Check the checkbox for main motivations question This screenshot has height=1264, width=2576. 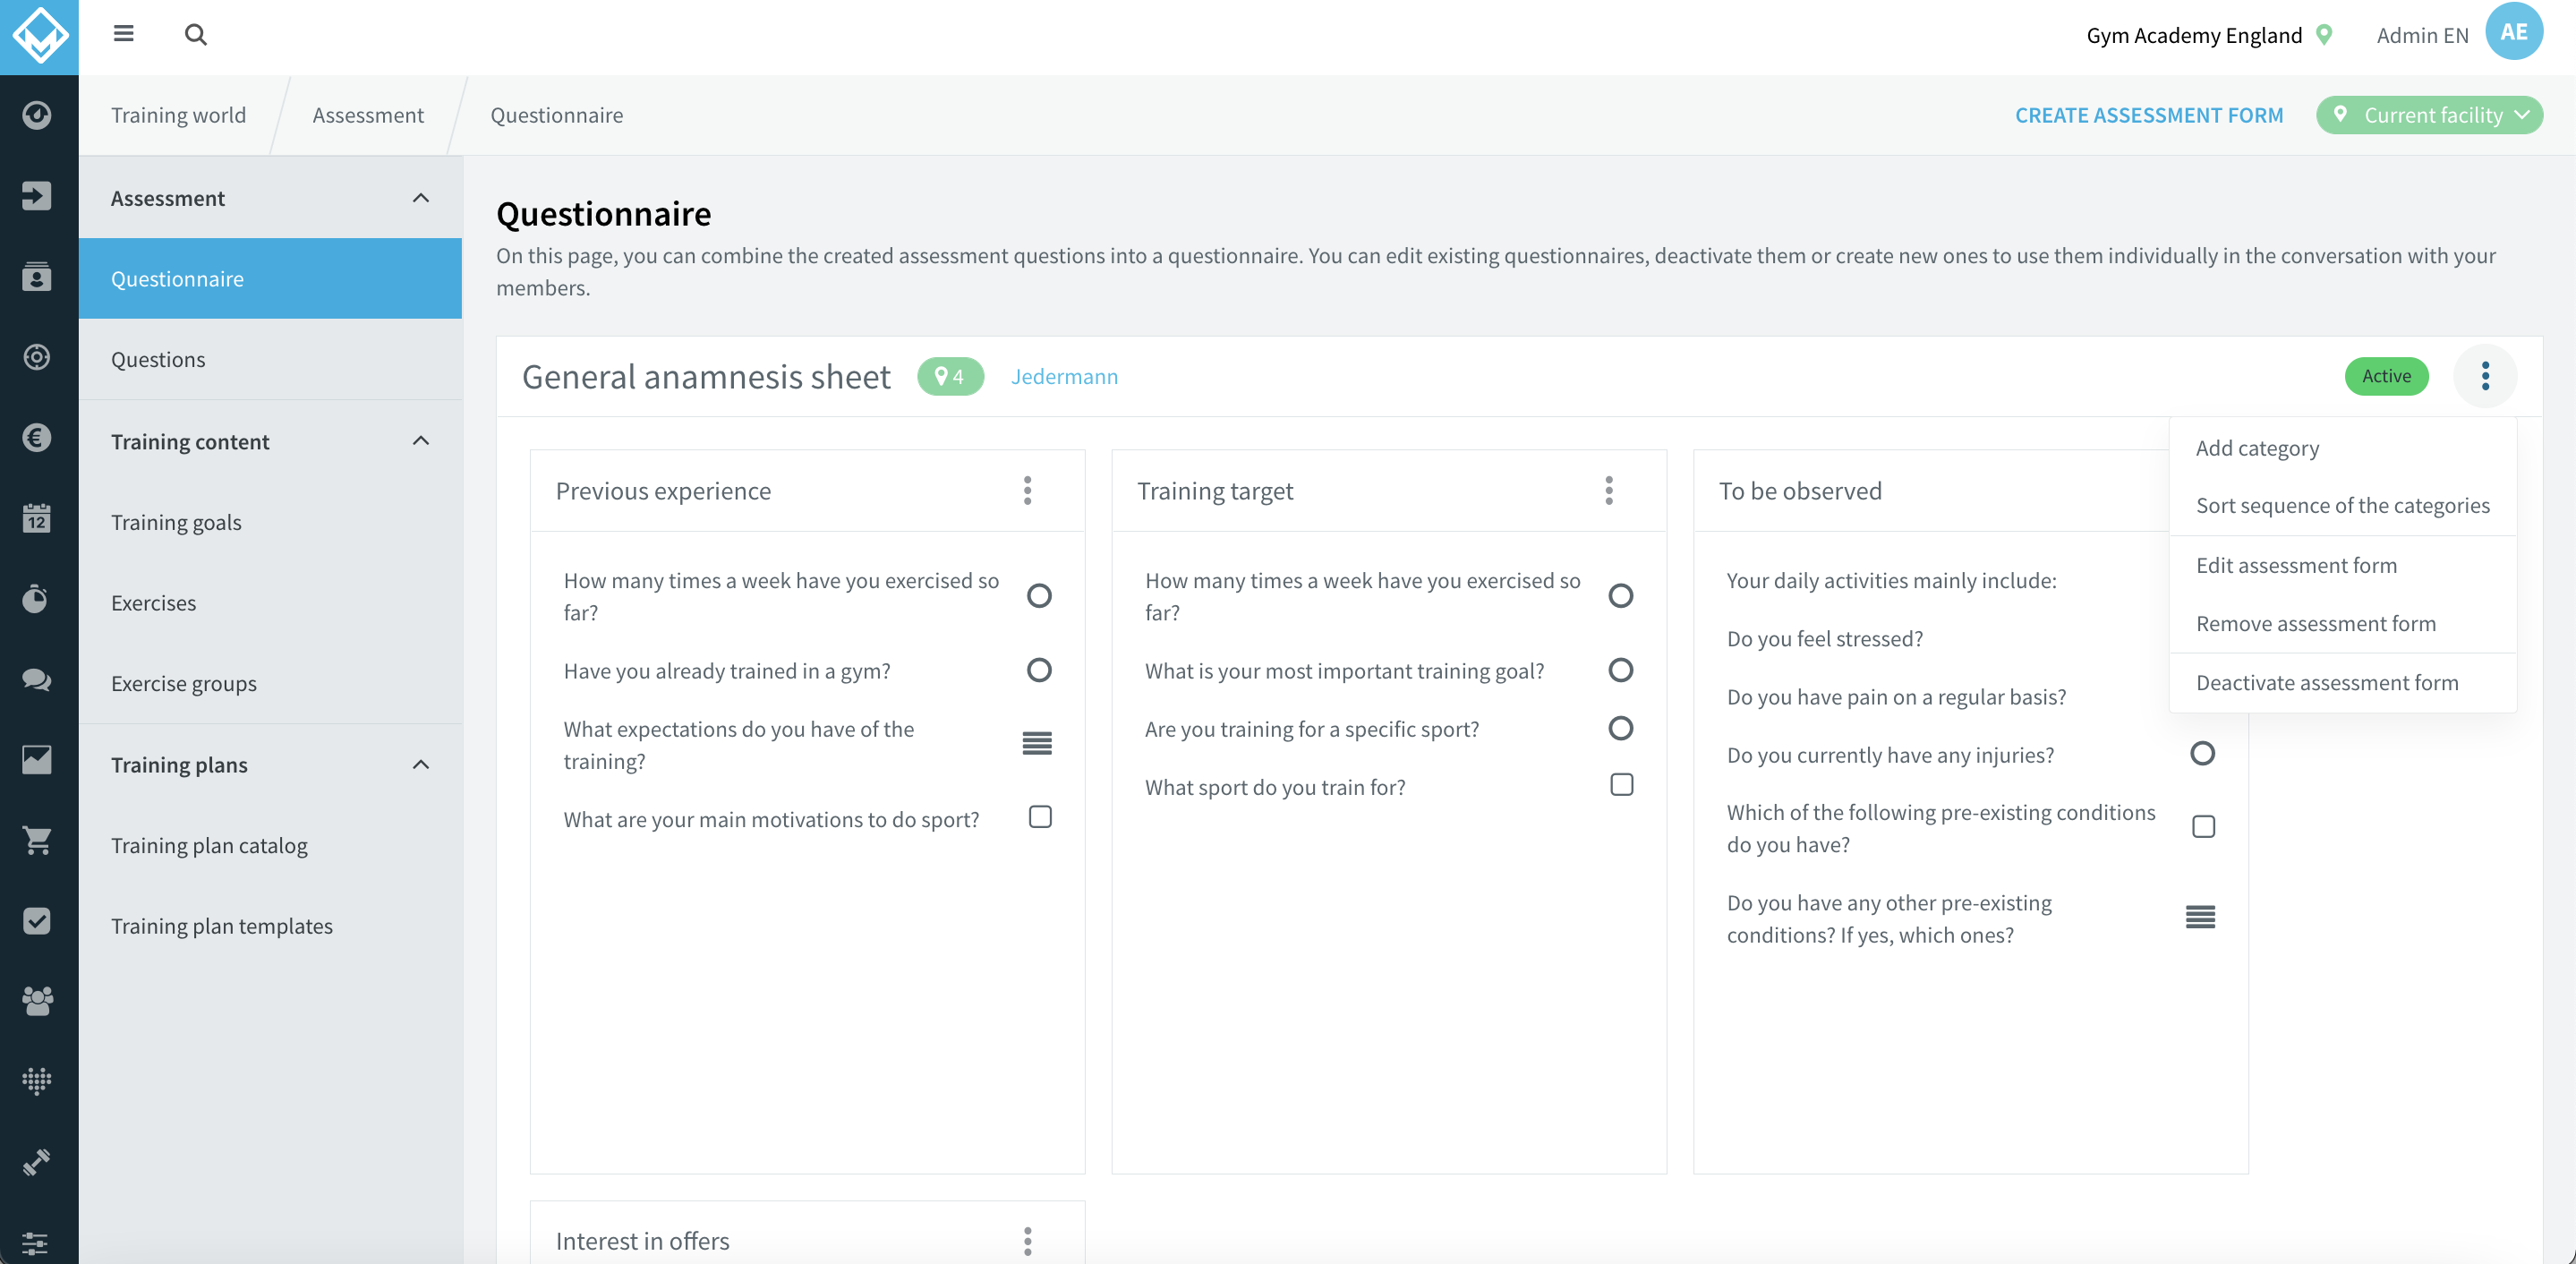click(x=1040, y=817)
